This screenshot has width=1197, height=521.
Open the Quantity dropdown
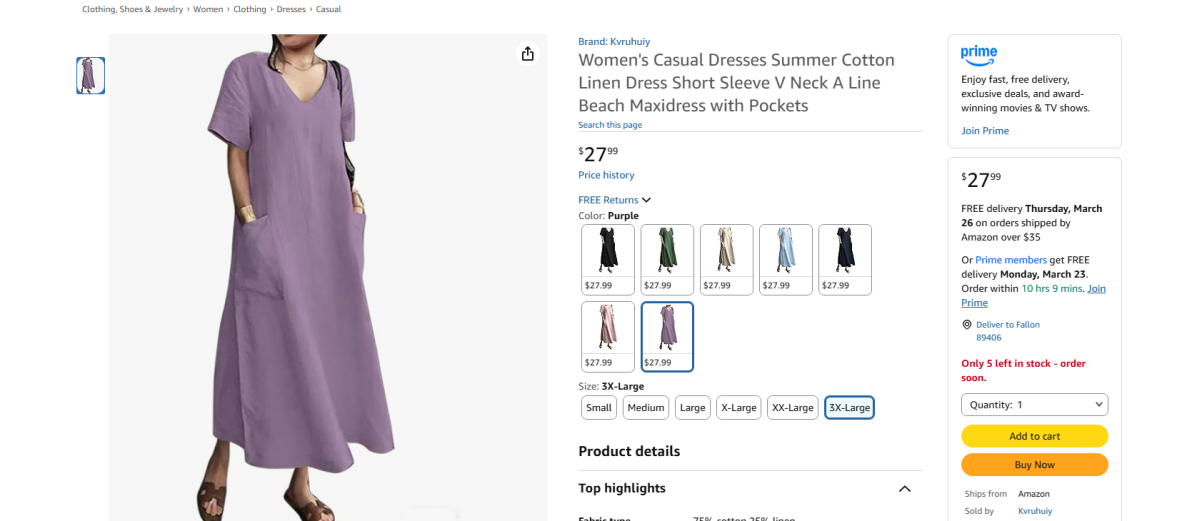click(1034, 405)
